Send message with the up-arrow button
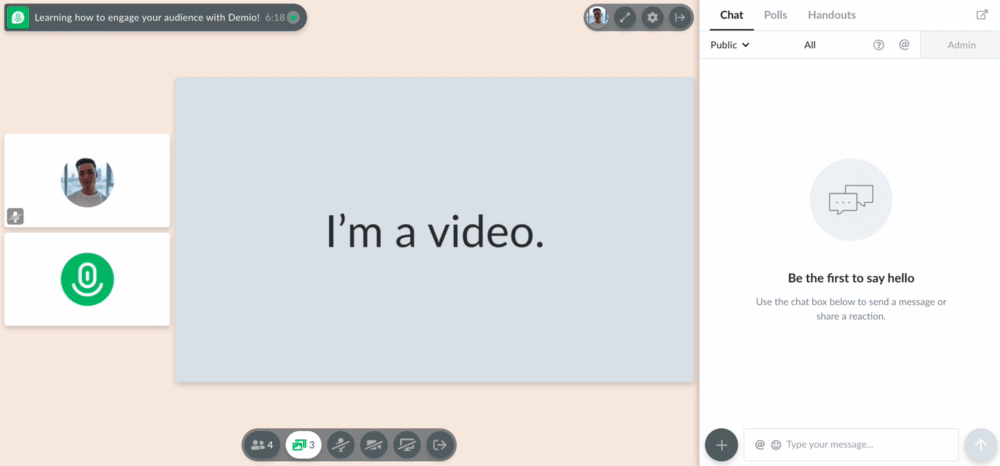The image size is (1000, 466). coord(981,445)
